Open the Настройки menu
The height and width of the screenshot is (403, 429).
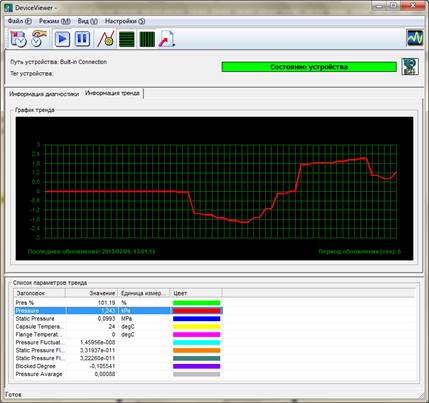coord(125,21)
